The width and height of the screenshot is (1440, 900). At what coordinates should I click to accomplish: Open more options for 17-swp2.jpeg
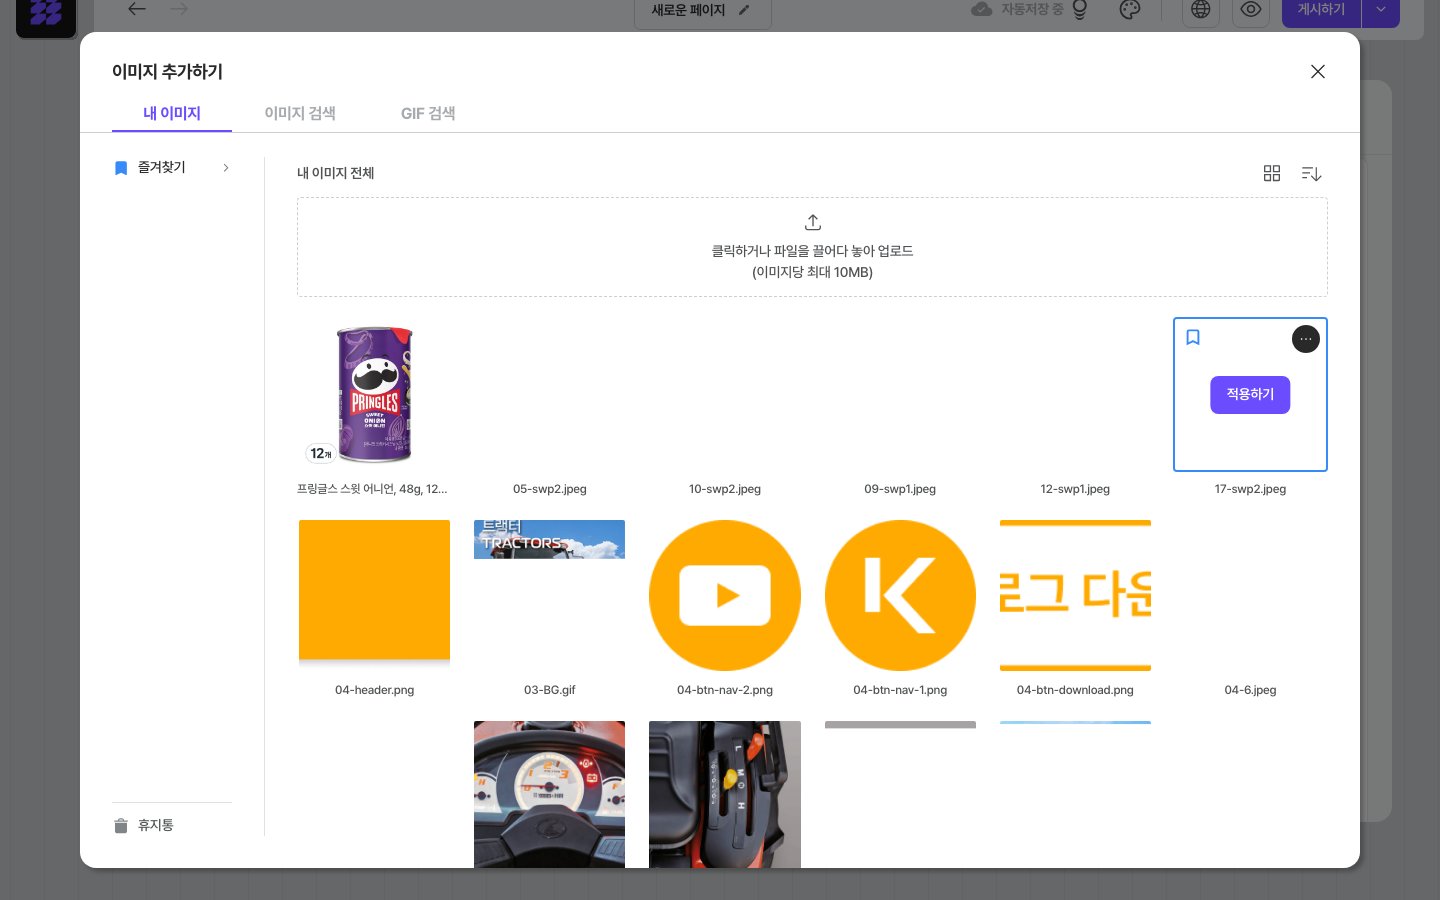[x=1306, y=339]
